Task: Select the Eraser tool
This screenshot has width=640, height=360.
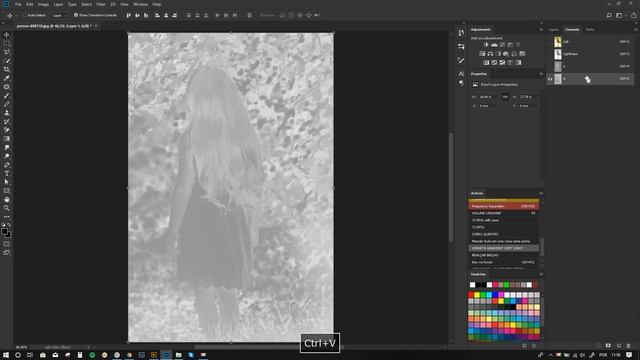Action: pyautogui.click(x=7, y=130)
